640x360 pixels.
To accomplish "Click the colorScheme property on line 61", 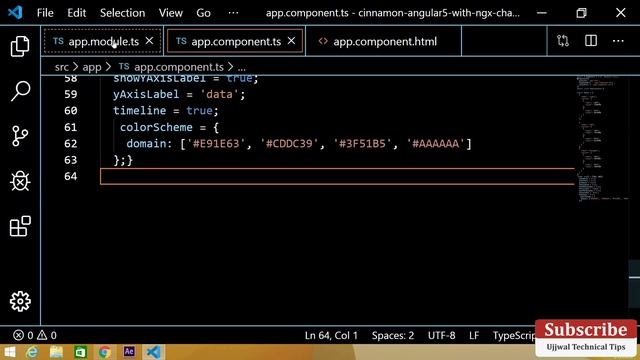I will [156, 127].
